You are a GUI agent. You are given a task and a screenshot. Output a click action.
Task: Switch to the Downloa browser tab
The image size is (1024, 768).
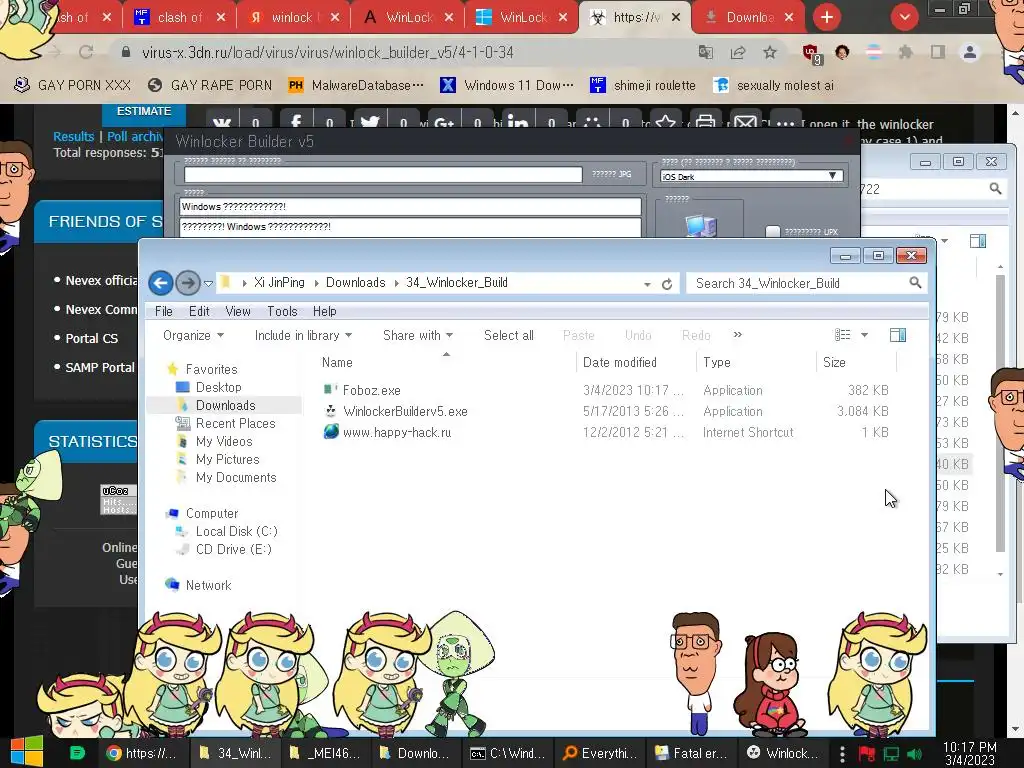(x=750, y=18)
